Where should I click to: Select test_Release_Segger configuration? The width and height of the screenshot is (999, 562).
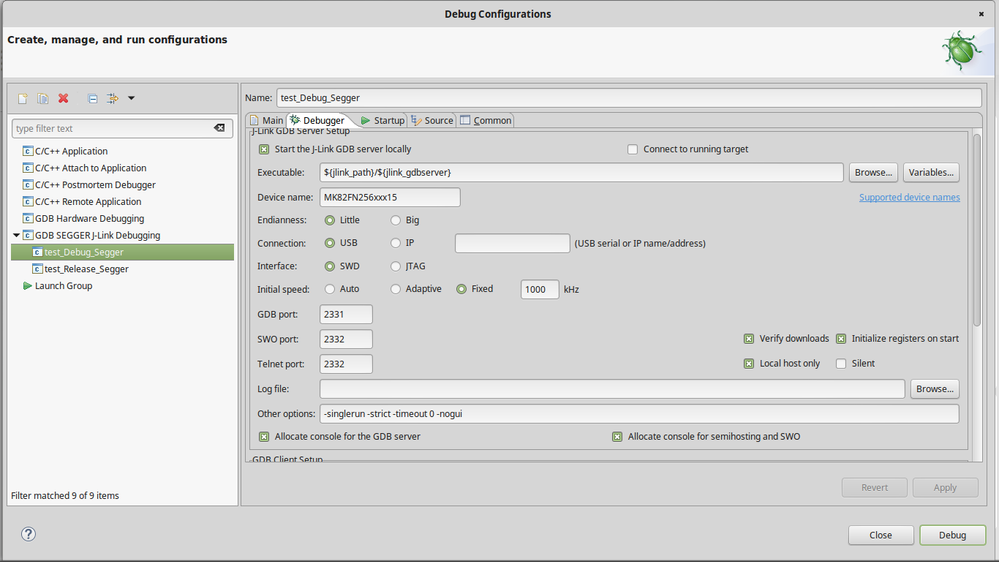86,269
